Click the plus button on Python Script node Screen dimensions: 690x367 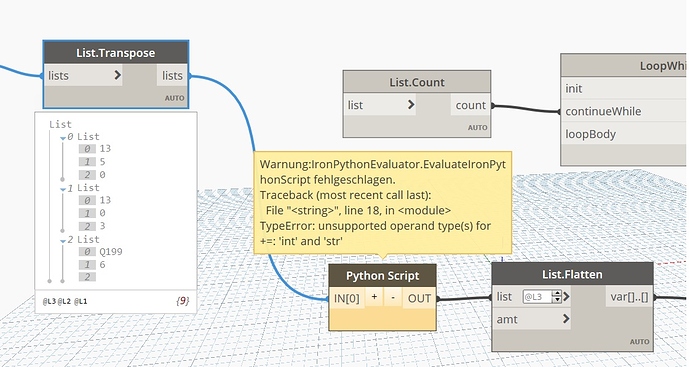374,297
